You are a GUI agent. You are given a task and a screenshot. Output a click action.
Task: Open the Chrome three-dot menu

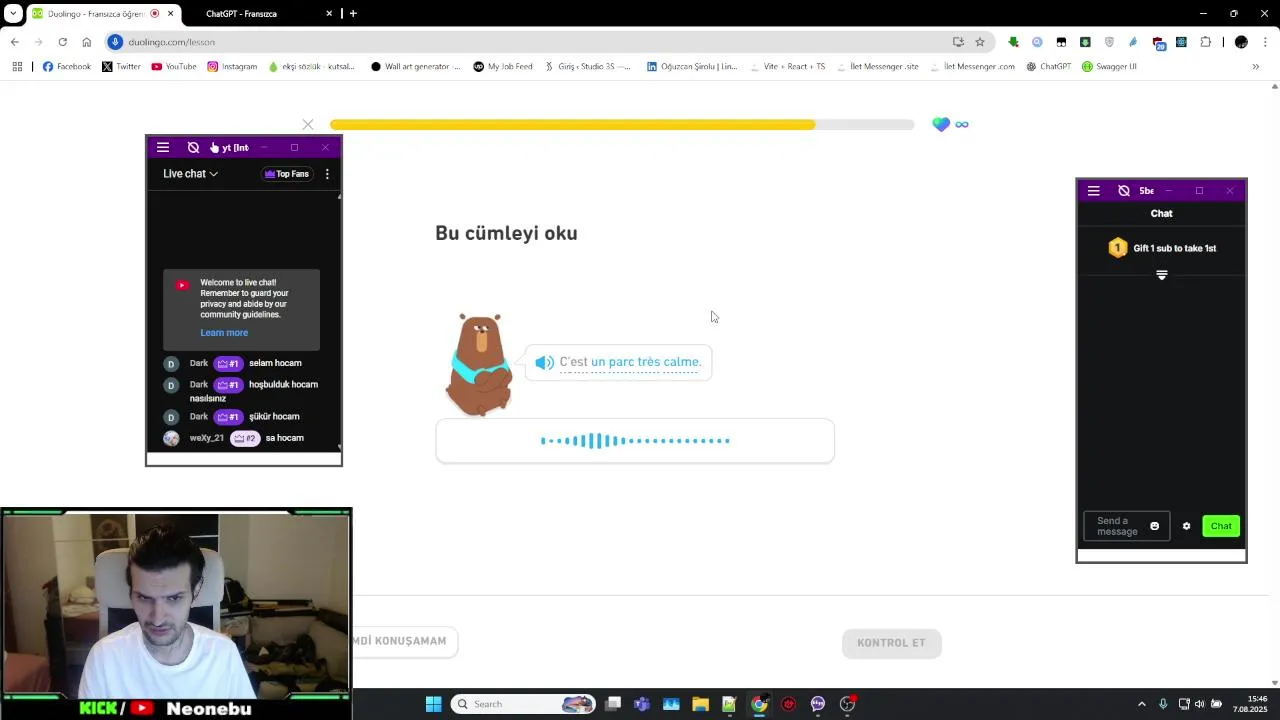click(1265, 42)
